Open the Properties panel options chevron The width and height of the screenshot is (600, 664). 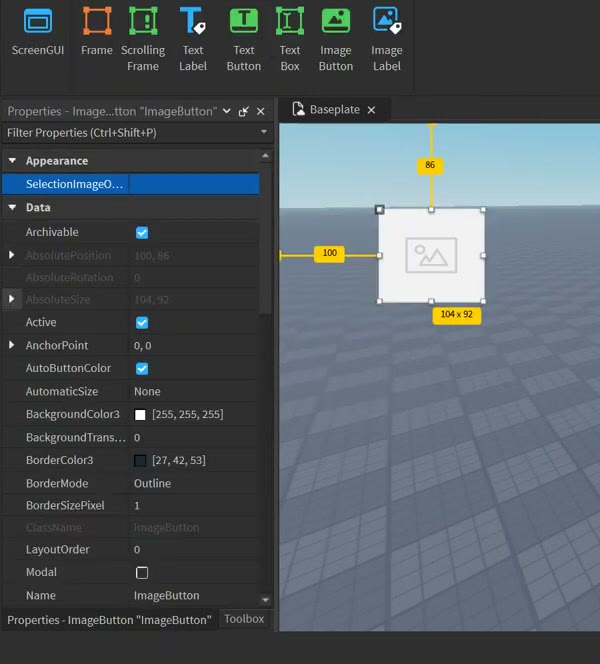[227, 111]
